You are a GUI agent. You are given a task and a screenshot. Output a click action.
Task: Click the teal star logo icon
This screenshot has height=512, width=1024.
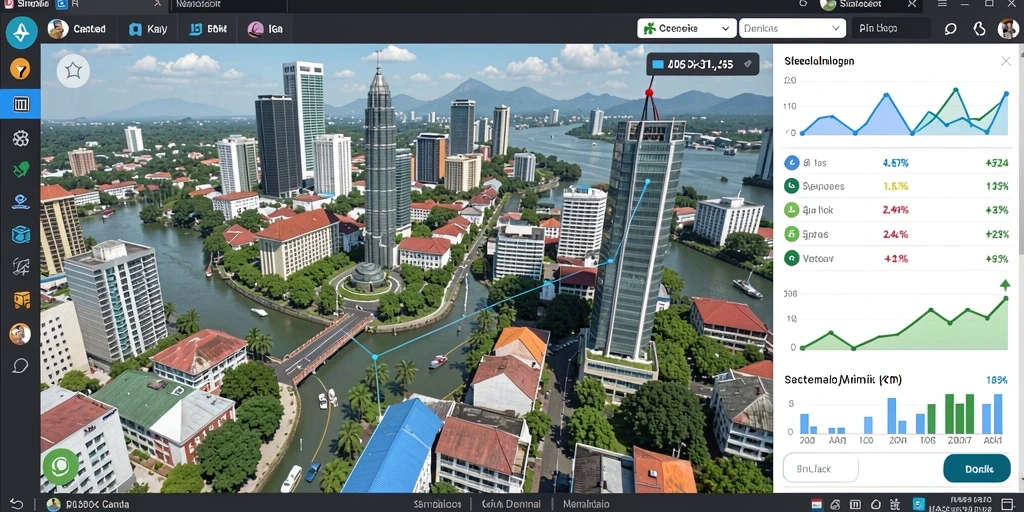tap(21, 33)
